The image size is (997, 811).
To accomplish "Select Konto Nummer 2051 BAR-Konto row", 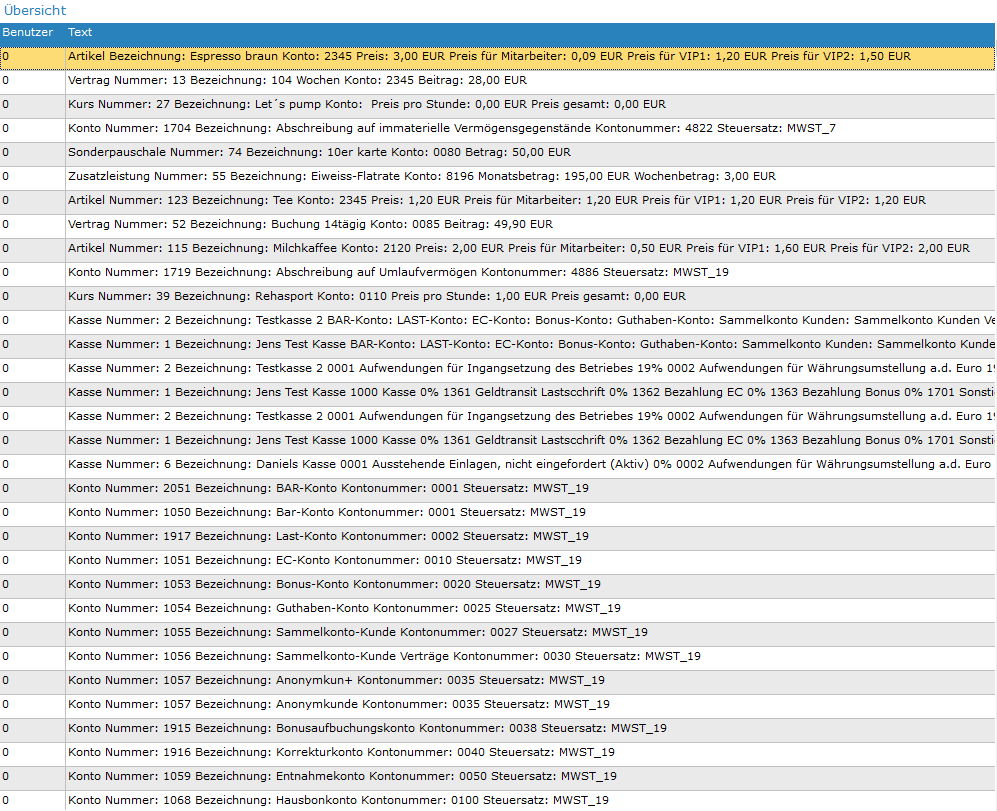I will point(497,489).
